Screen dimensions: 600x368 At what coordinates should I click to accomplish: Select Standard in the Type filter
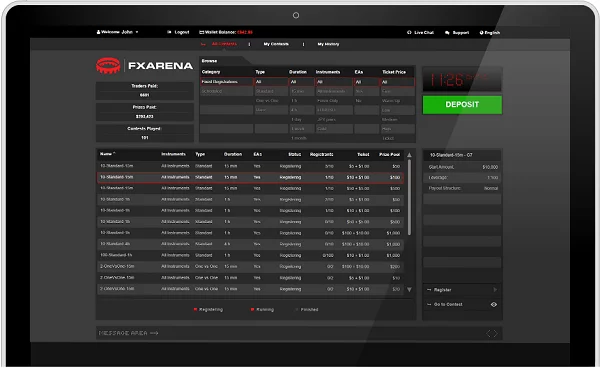click(x=271, y=91)
